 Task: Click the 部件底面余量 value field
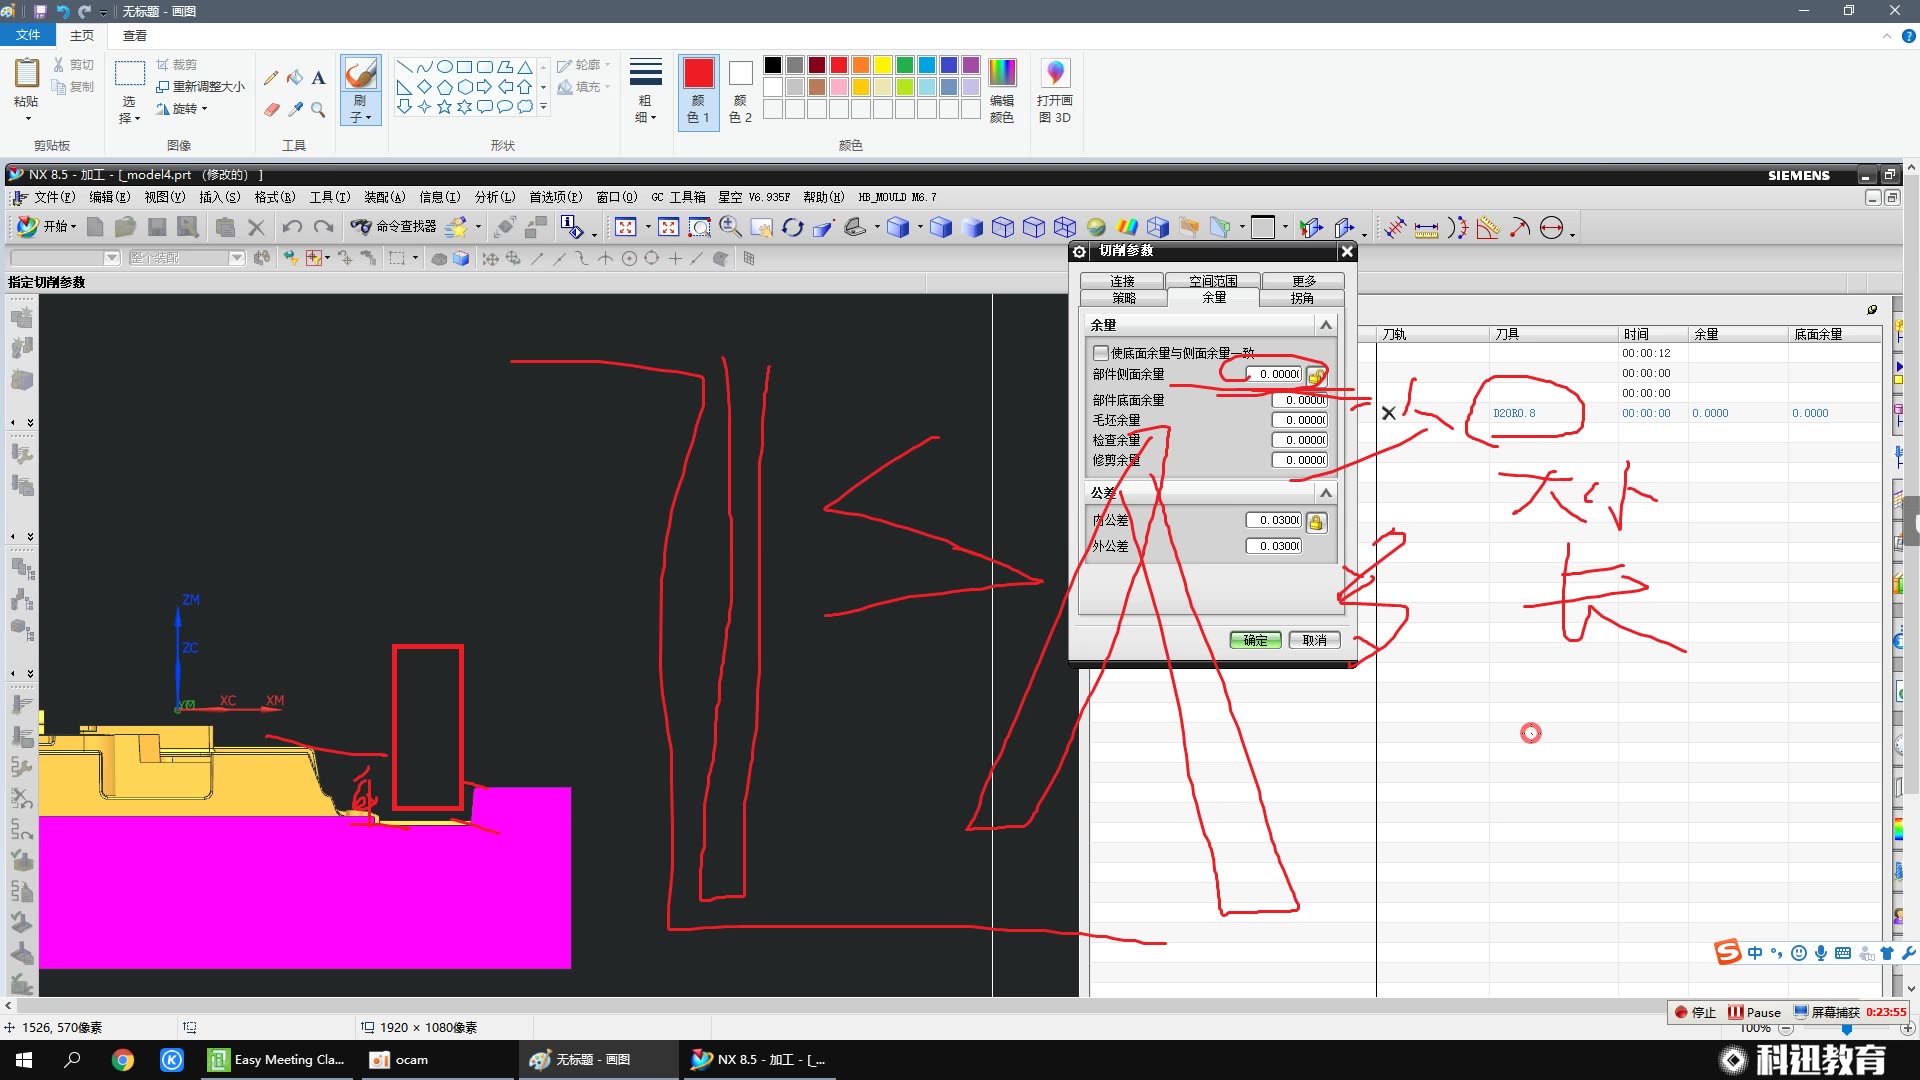tap(1299, 400)
